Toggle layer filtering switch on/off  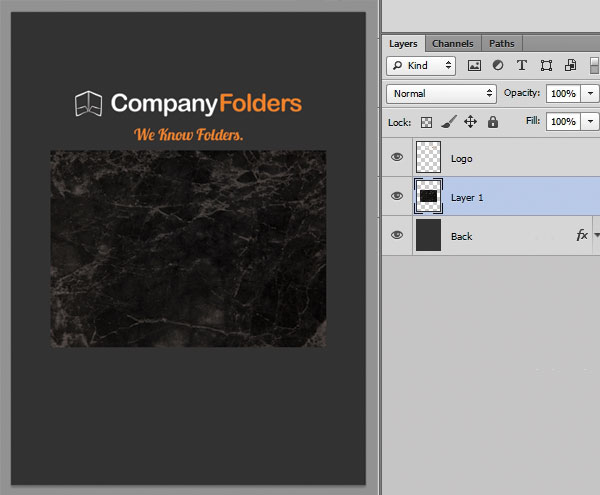coord(594,66)
